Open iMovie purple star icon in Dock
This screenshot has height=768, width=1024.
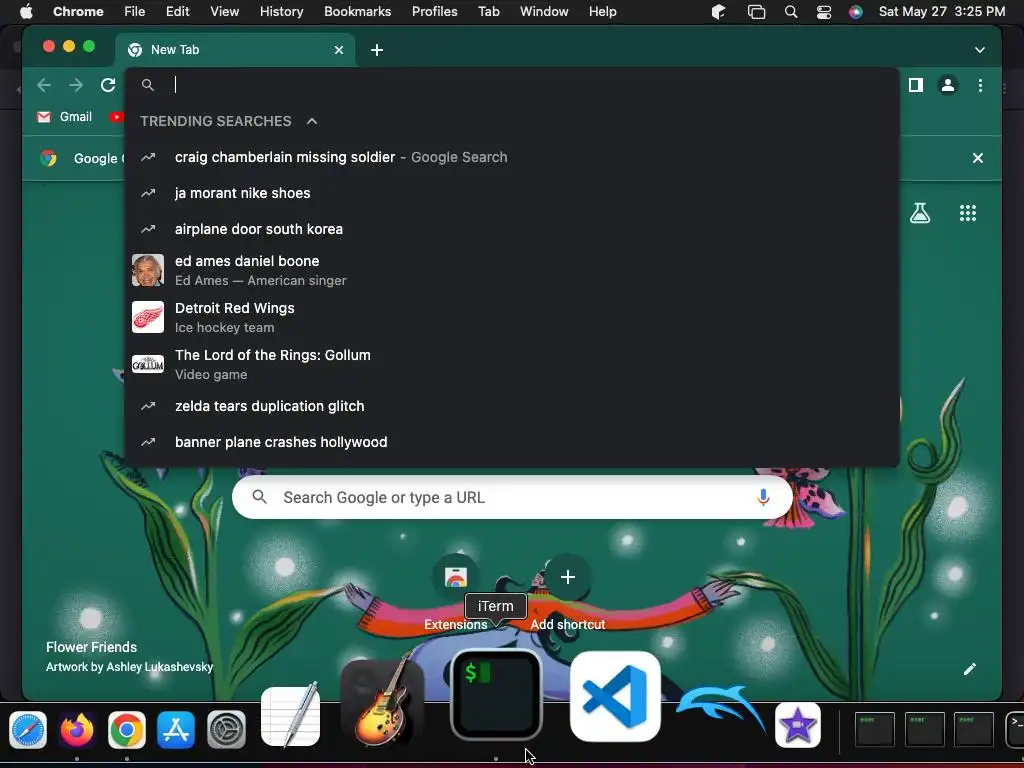pyautogui.click(x=797, y=726)
